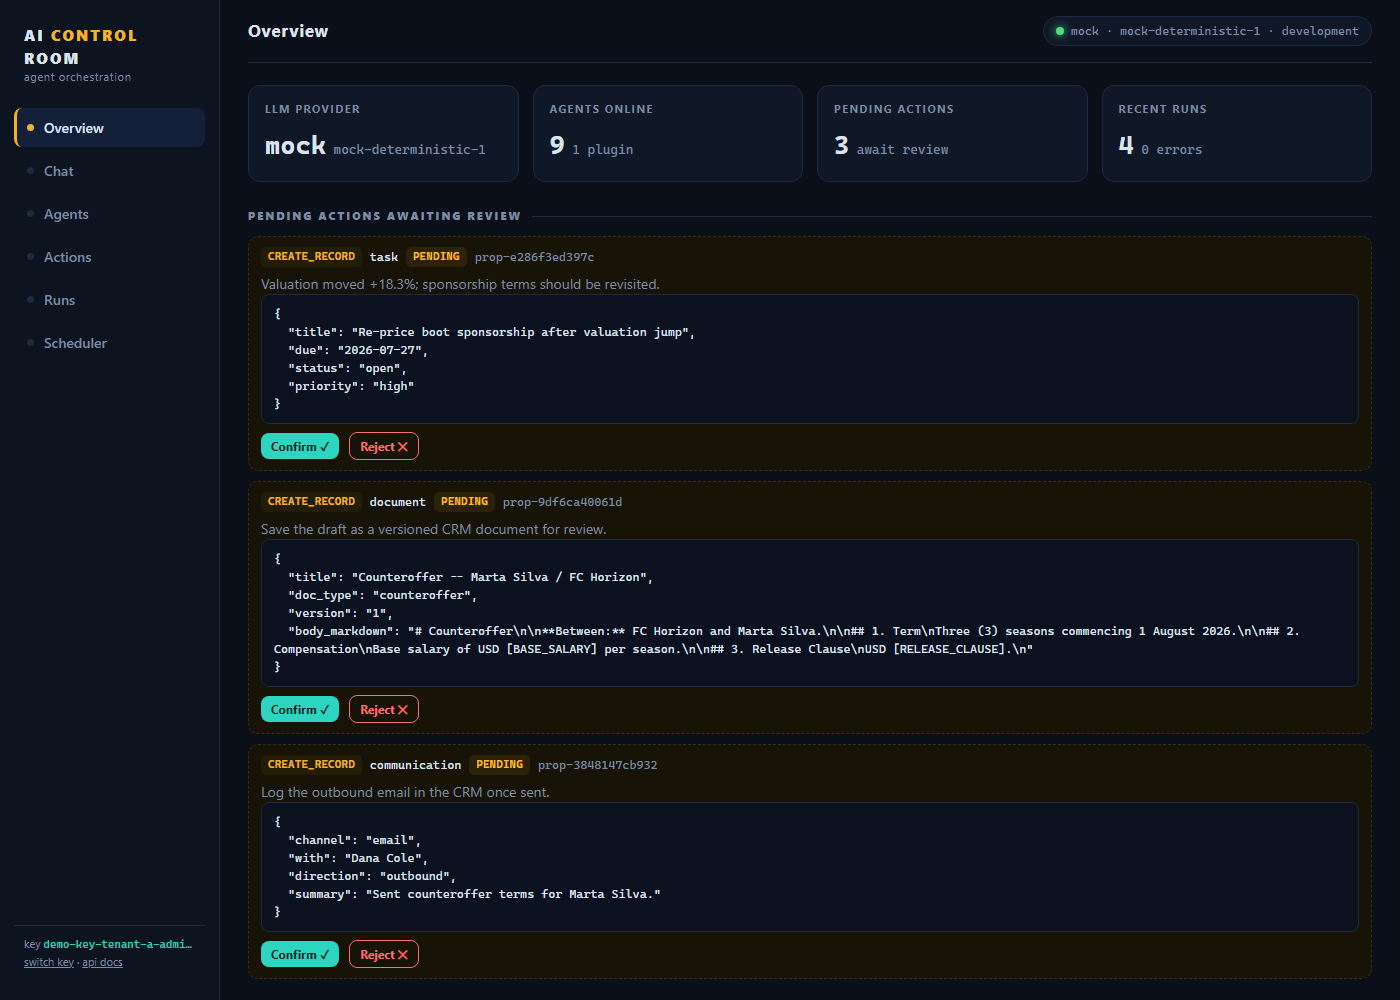This screenshot has height=1000, width=1400.
Task: Click 'Log the outbound email in the CRM' text
Action: [405, 793]
